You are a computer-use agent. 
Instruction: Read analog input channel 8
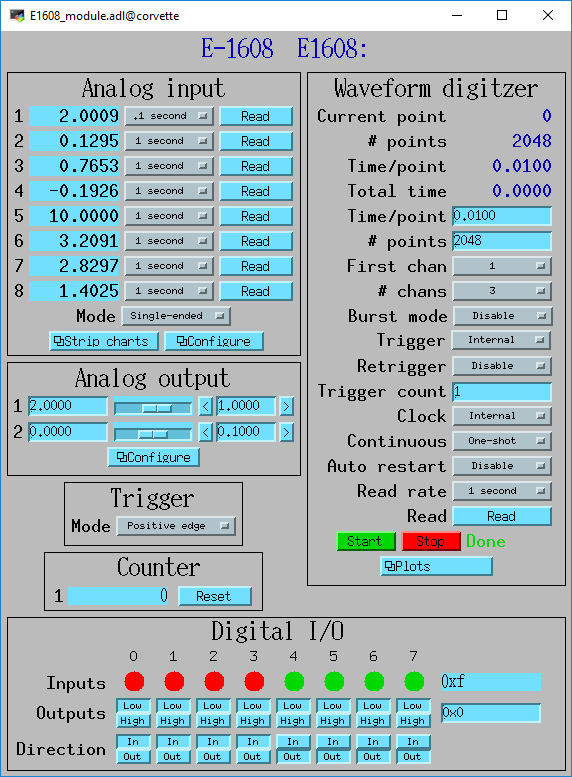[x=256, y=291]
